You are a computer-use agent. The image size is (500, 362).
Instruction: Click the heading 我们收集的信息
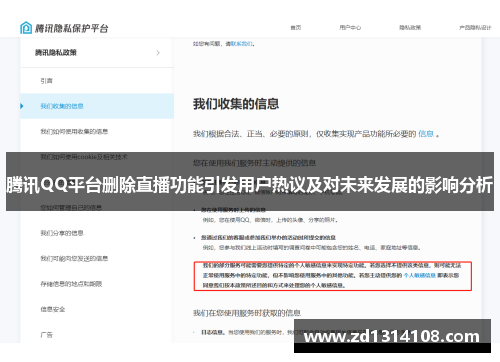[x=236, y=104]
